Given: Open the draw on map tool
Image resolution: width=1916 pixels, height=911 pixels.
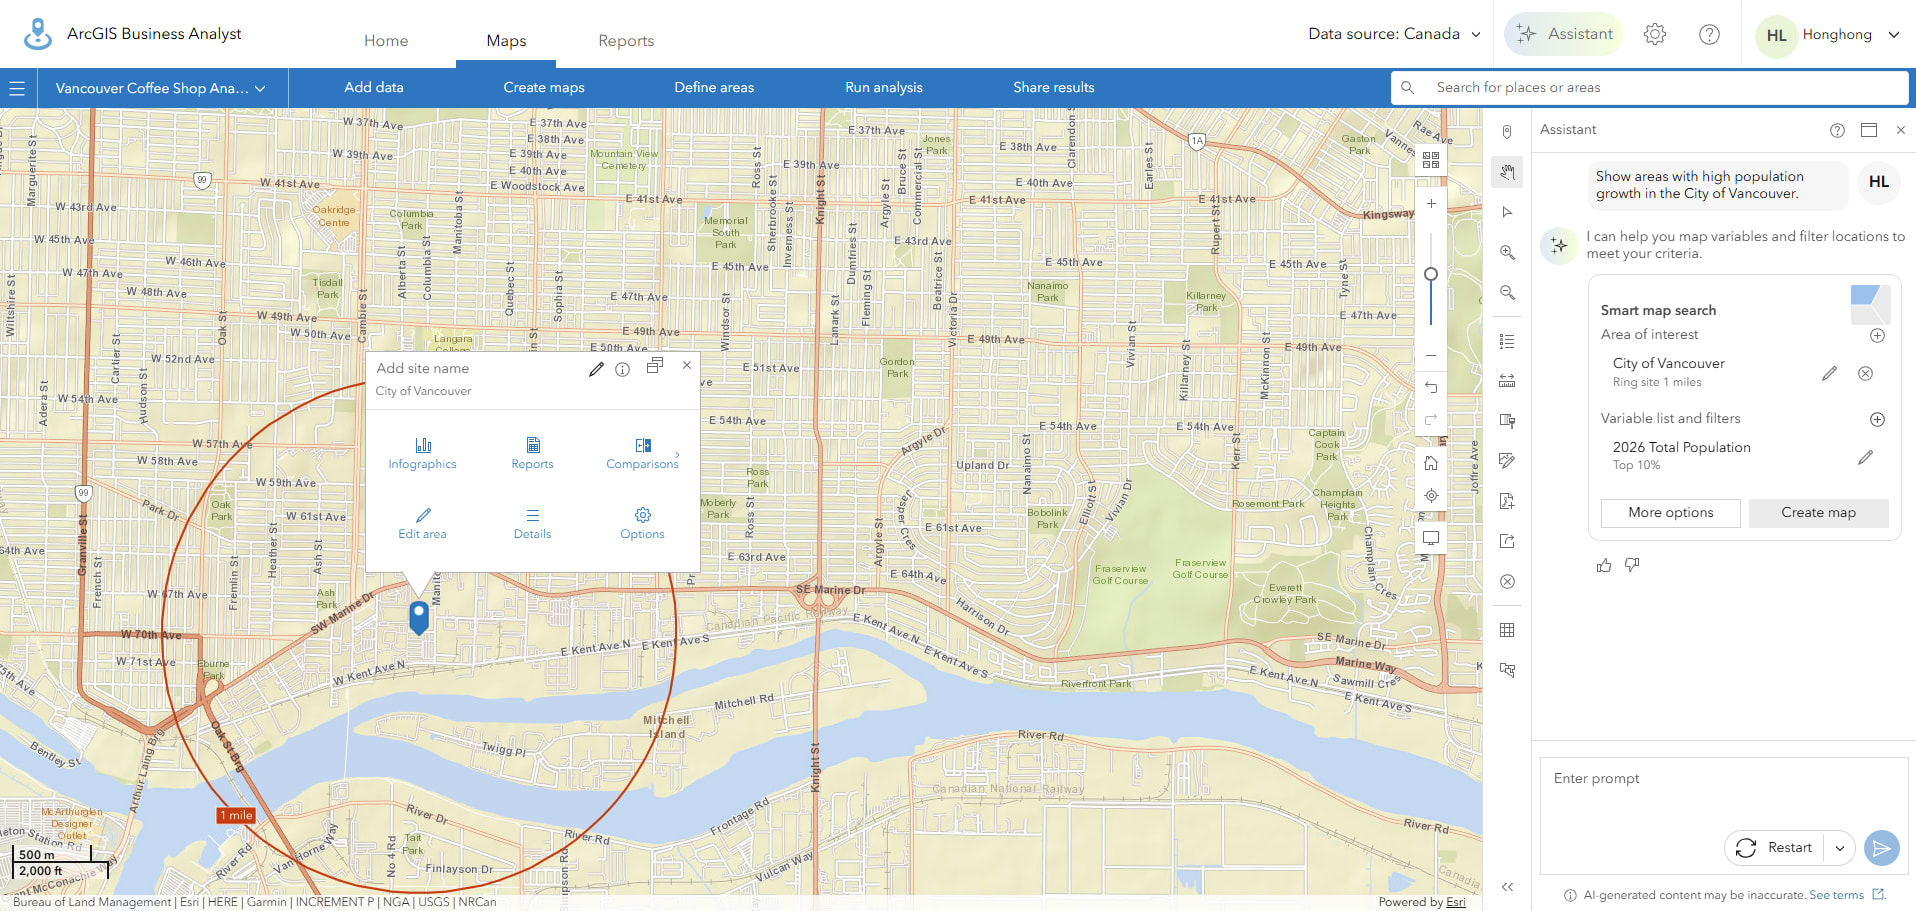Looking at the screenshot, I should (1507, 461).
